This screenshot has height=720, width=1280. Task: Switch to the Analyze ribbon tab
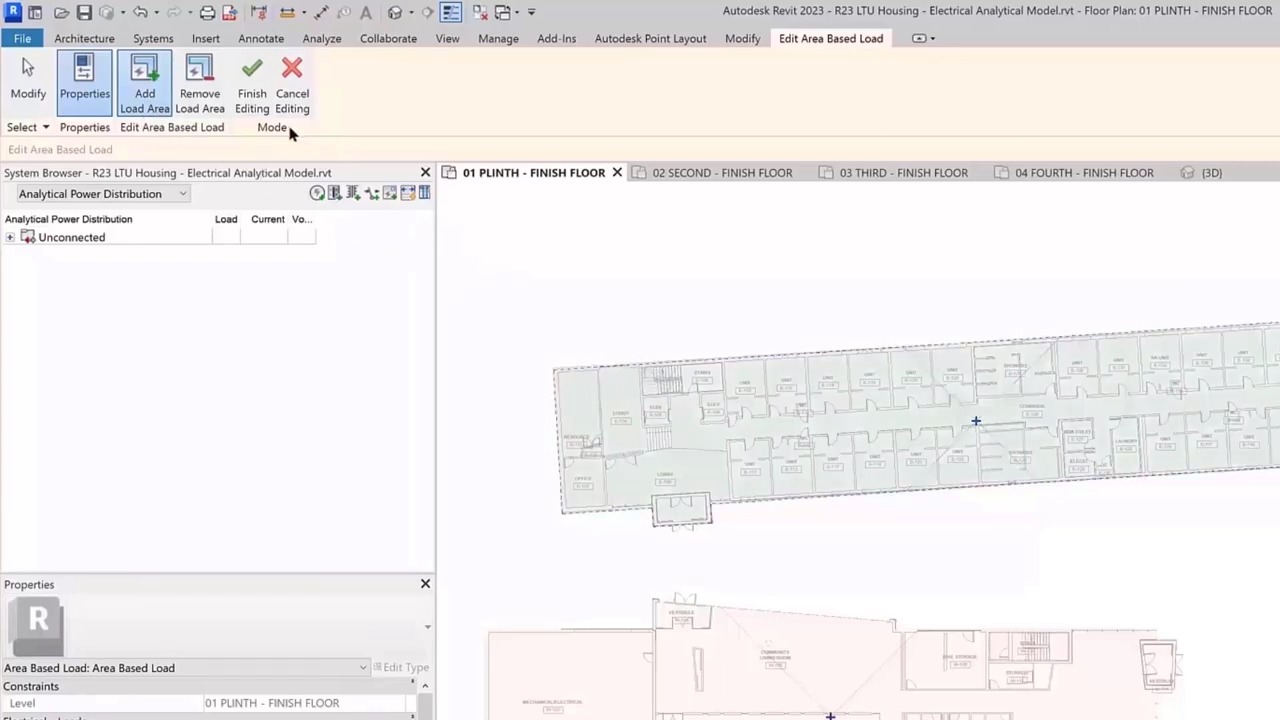pos(322,38)
